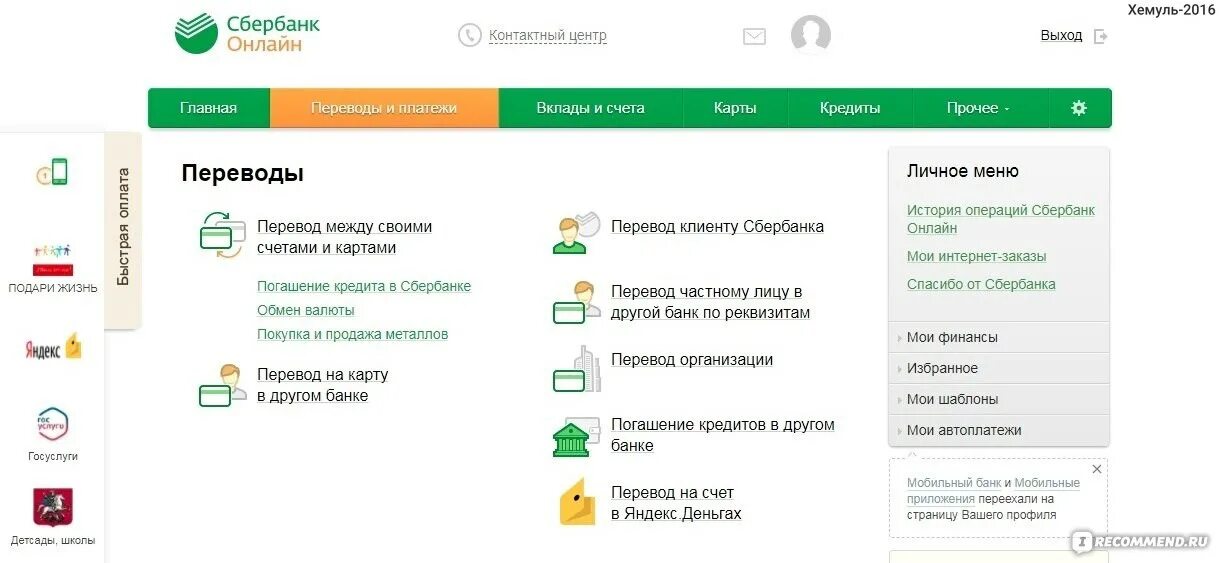Open the Перевод организации link
The height and width of the screenshot is (563, 1219).
(692, 360)
